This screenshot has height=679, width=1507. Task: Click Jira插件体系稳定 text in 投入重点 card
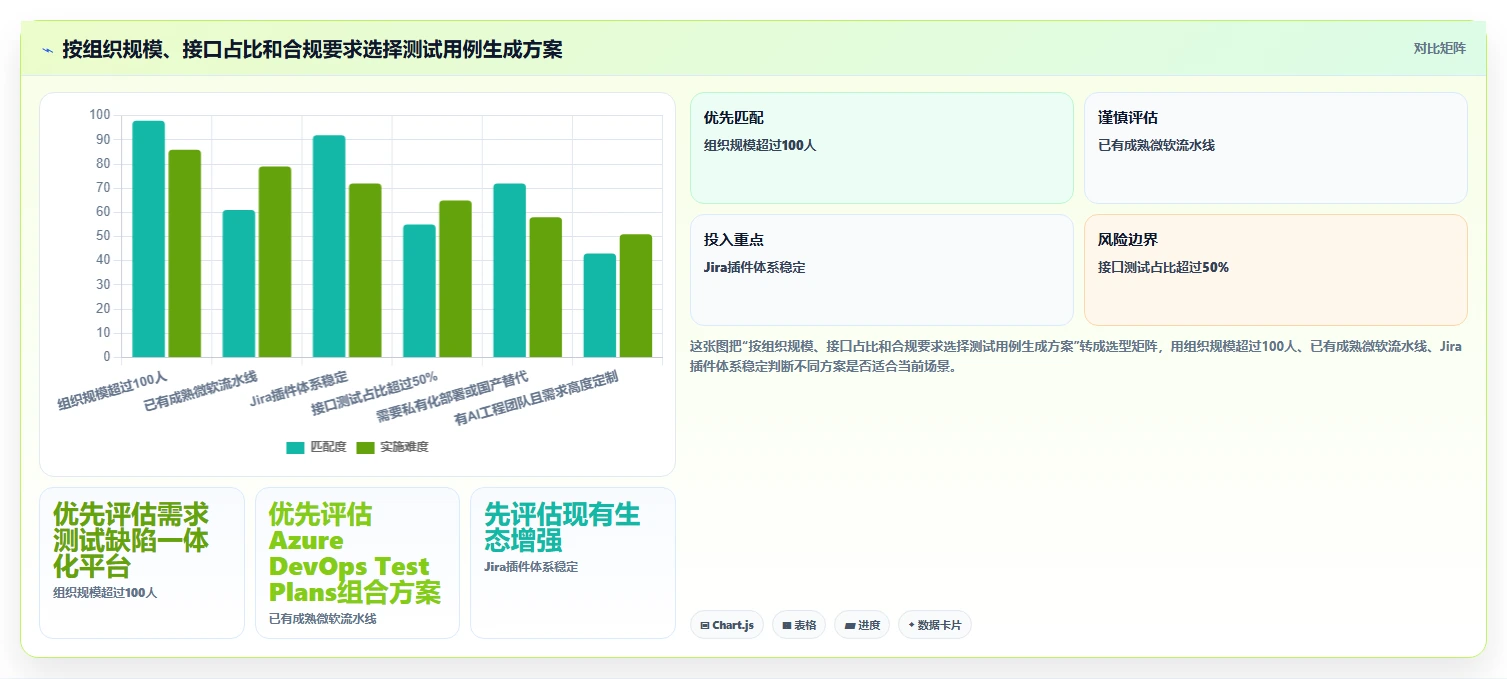754,267
